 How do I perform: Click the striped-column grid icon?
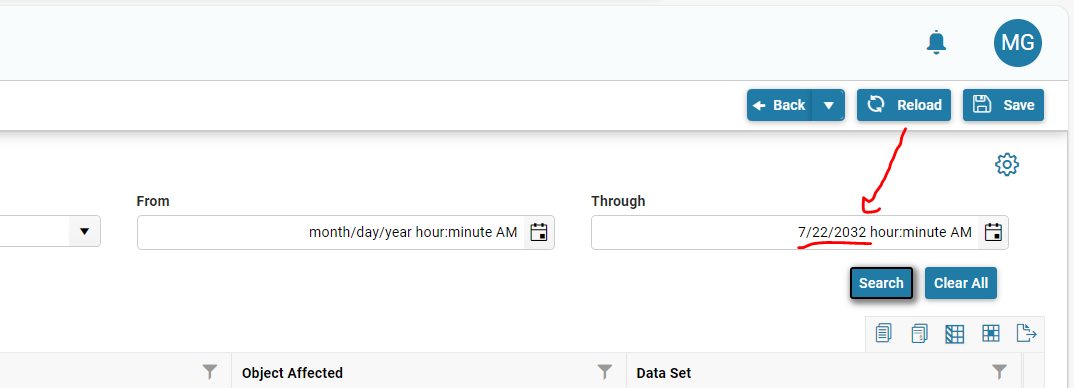point(955,334)
